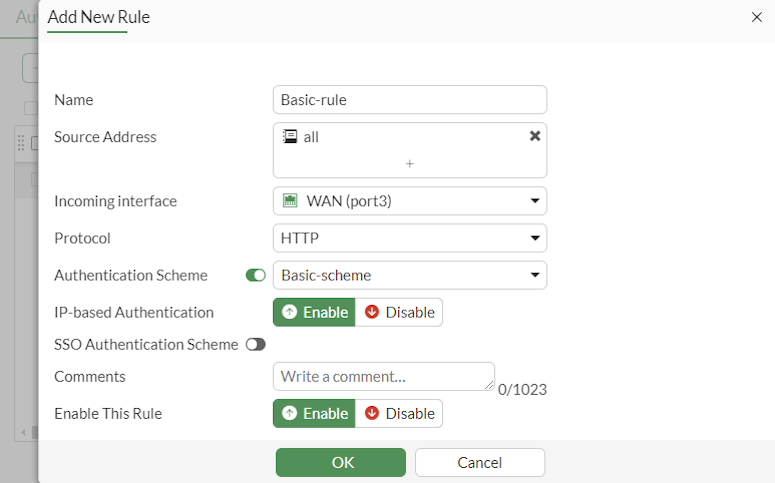Click the up-arrow icon in Enable This Rule
This screenshot has height=483, width=775.
point(289,413)
